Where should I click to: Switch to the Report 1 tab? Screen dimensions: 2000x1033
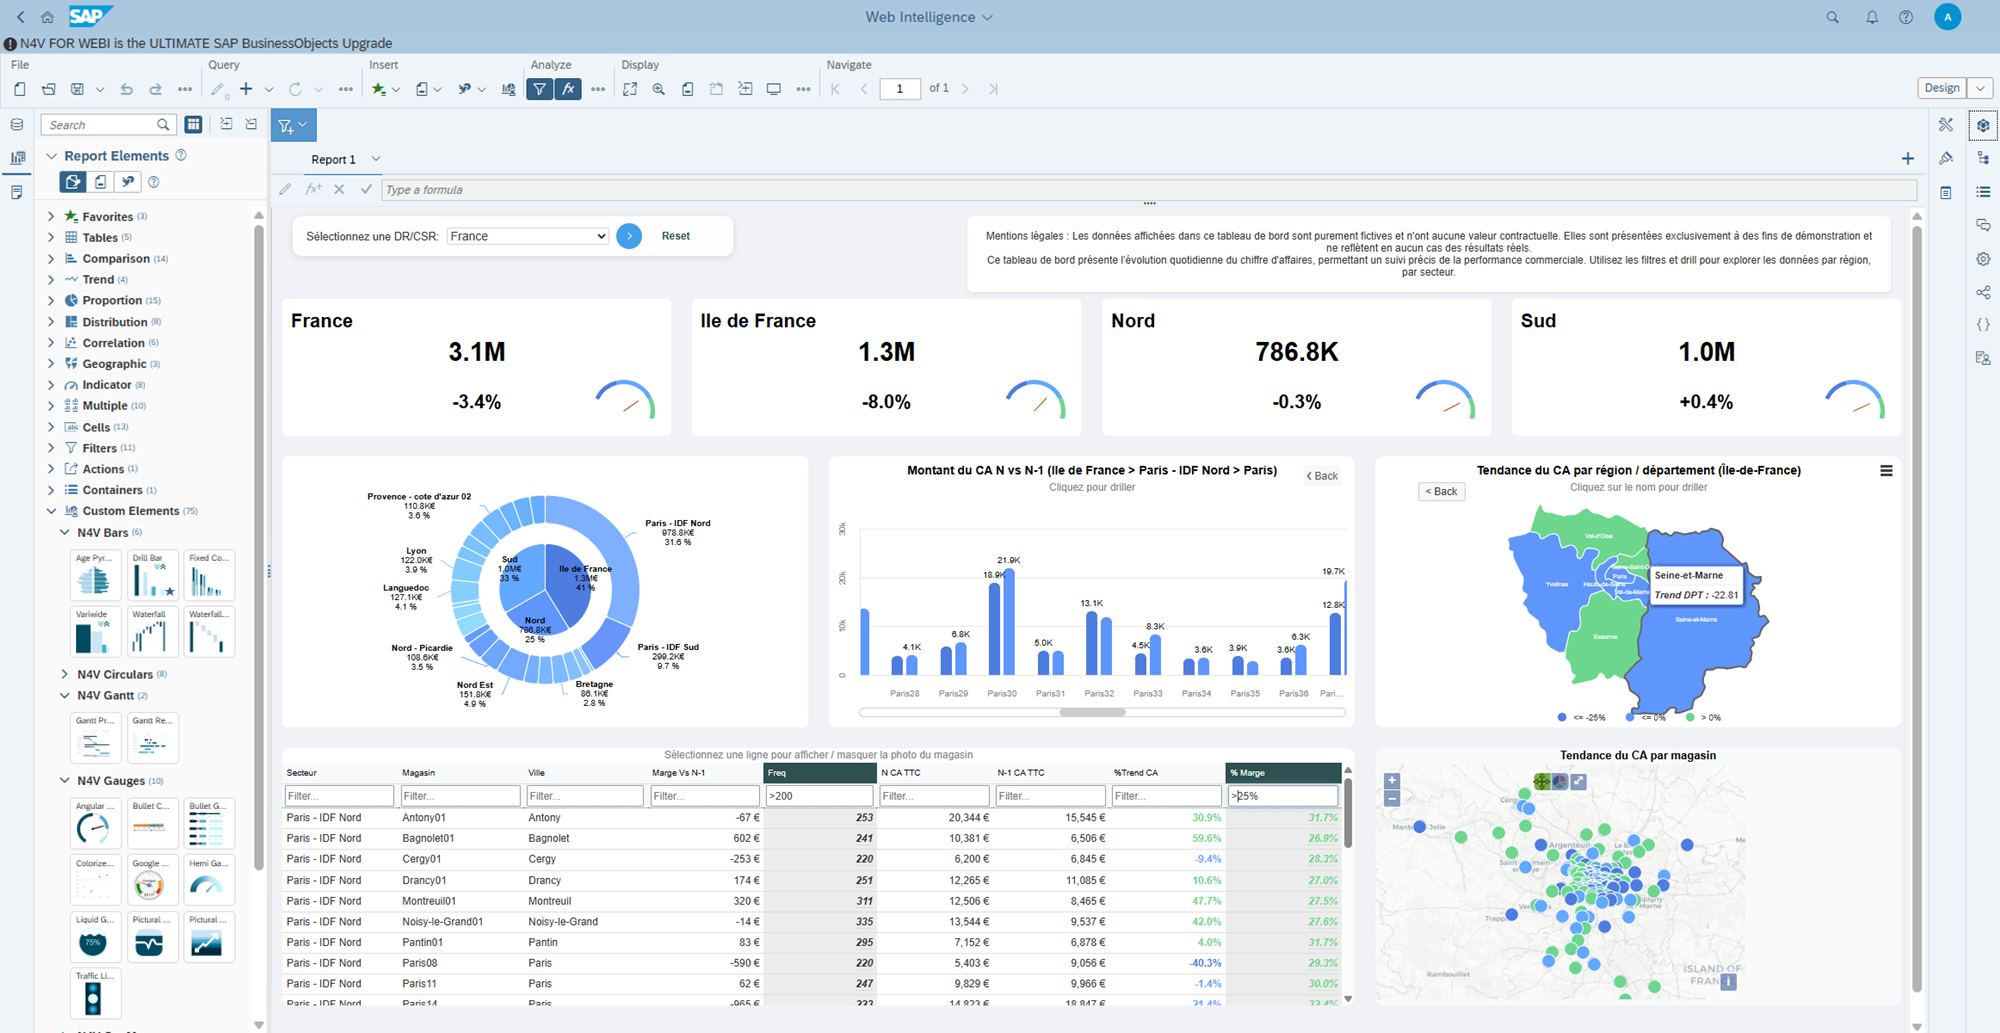pyautogui.click(x=333, y=160)
